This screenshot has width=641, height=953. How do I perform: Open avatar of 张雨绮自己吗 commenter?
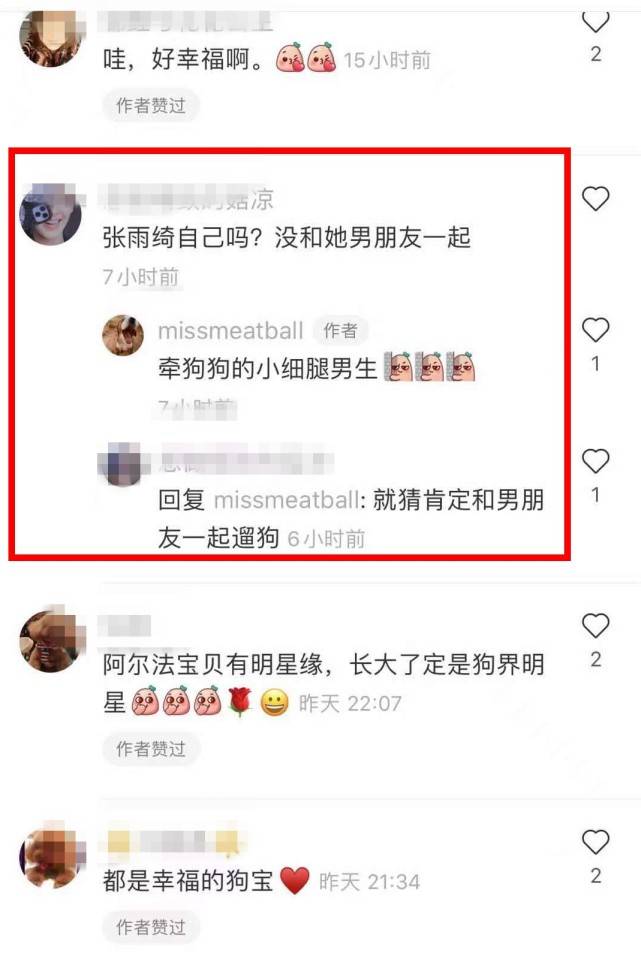[51, 214]
